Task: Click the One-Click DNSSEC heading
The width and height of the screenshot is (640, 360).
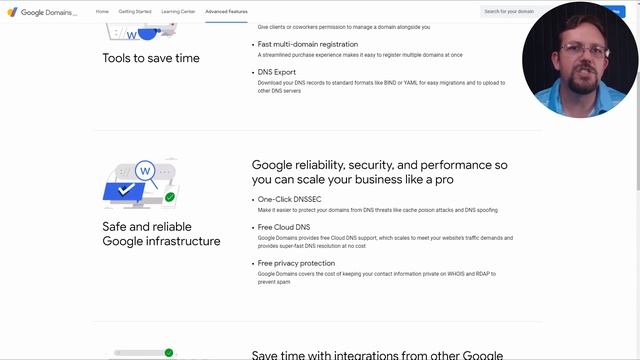Action: [x=289, y=199]
